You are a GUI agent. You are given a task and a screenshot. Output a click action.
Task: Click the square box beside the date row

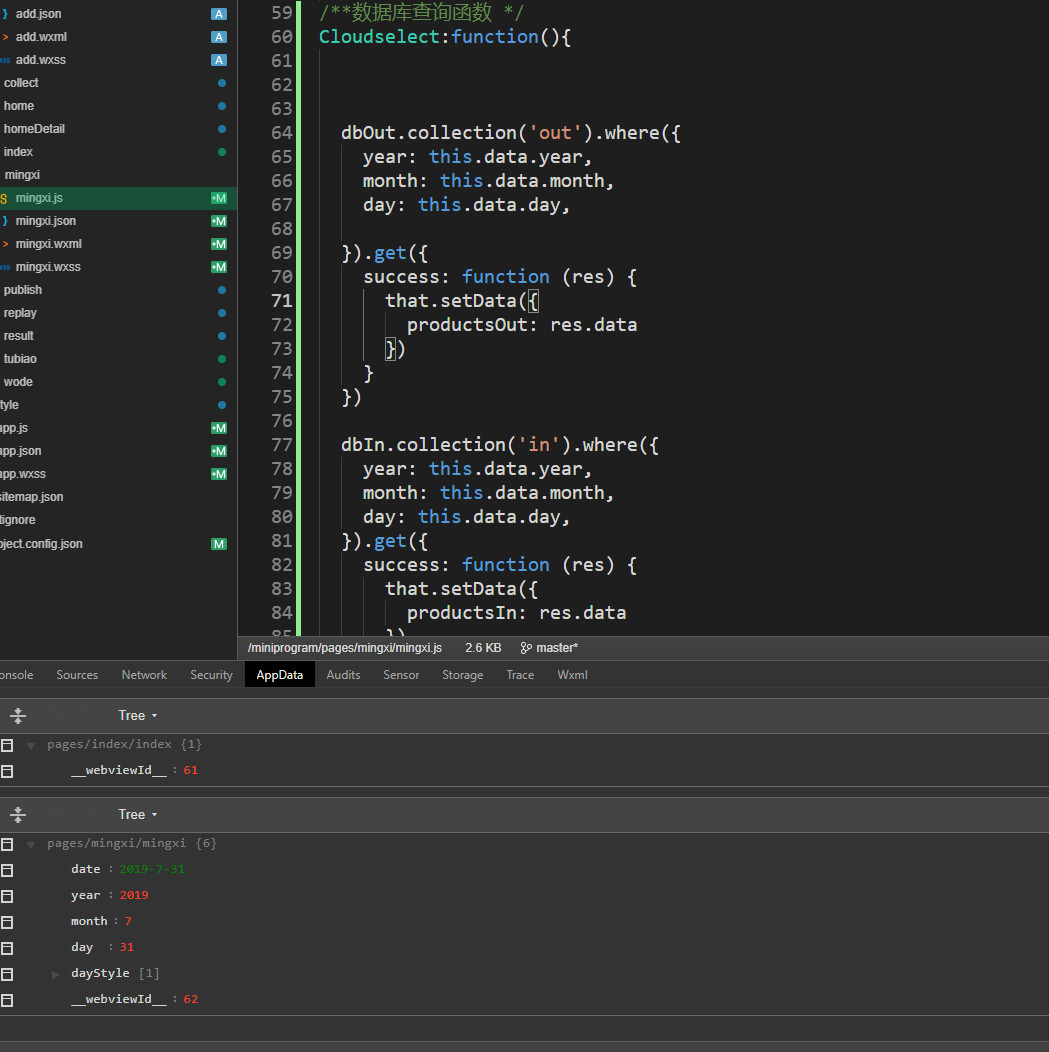[x=7, y=870]
